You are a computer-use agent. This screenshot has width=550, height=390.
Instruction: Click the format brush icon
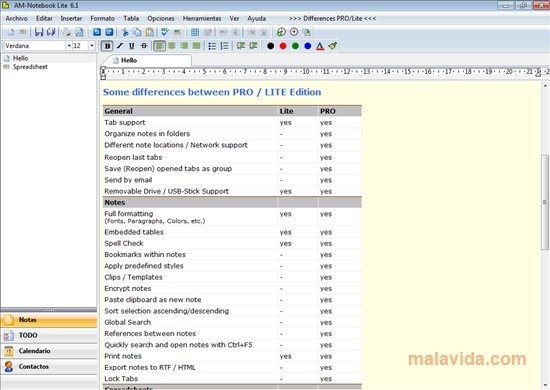coord(333,46)
